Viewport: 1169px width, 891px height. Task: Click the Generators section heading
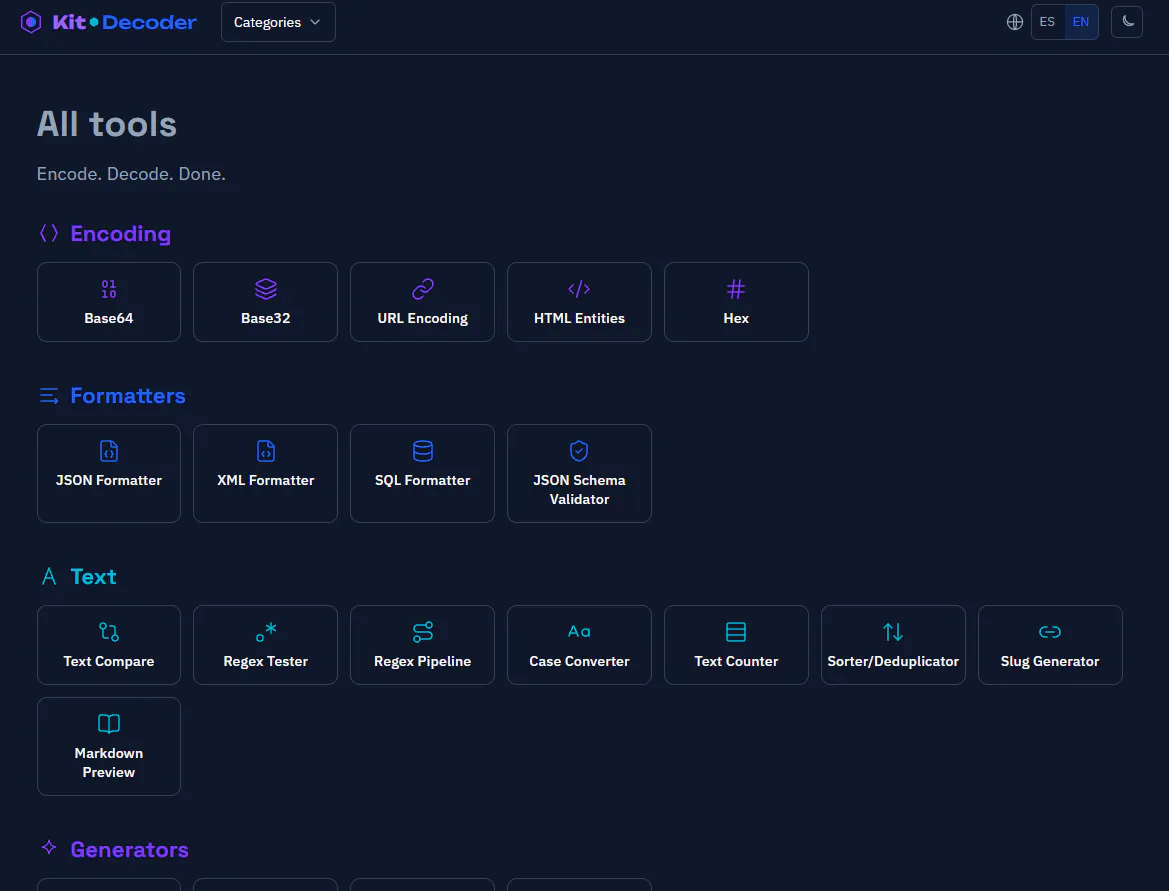tap(129, 850)
